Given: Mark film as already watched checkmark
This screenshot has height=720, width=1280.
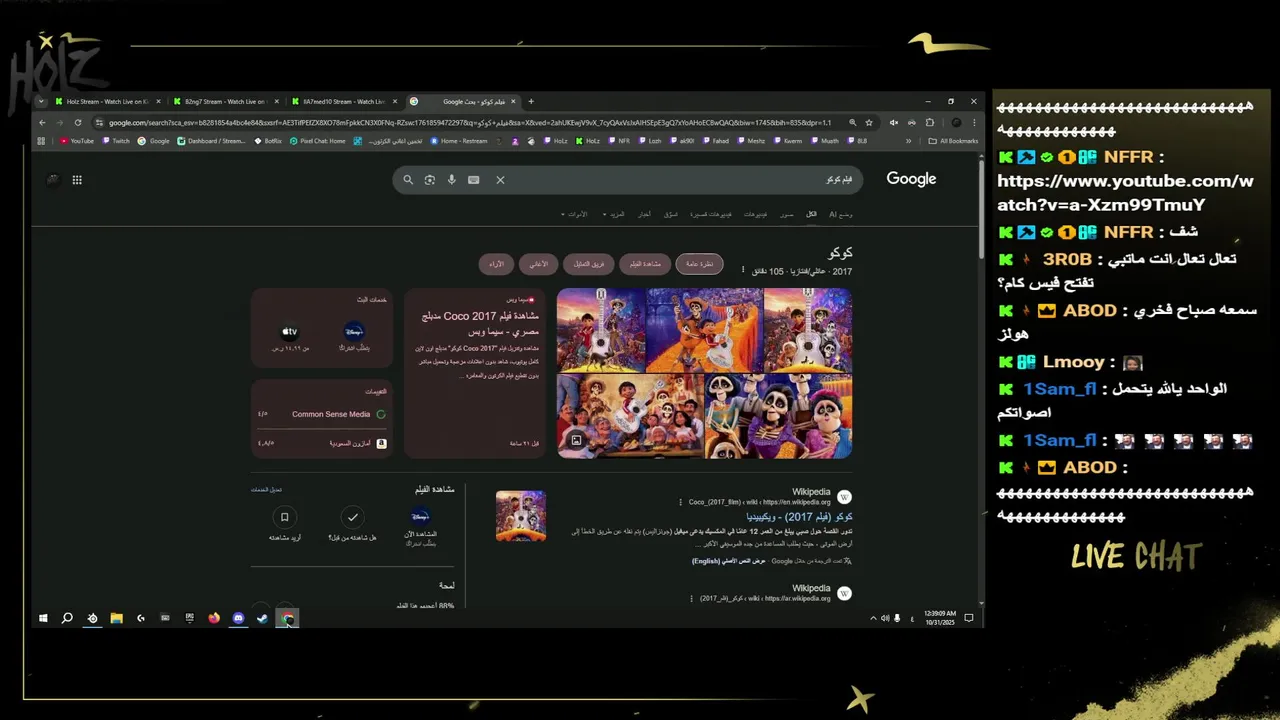Looking at the screenshot, I should click(352, 517).
